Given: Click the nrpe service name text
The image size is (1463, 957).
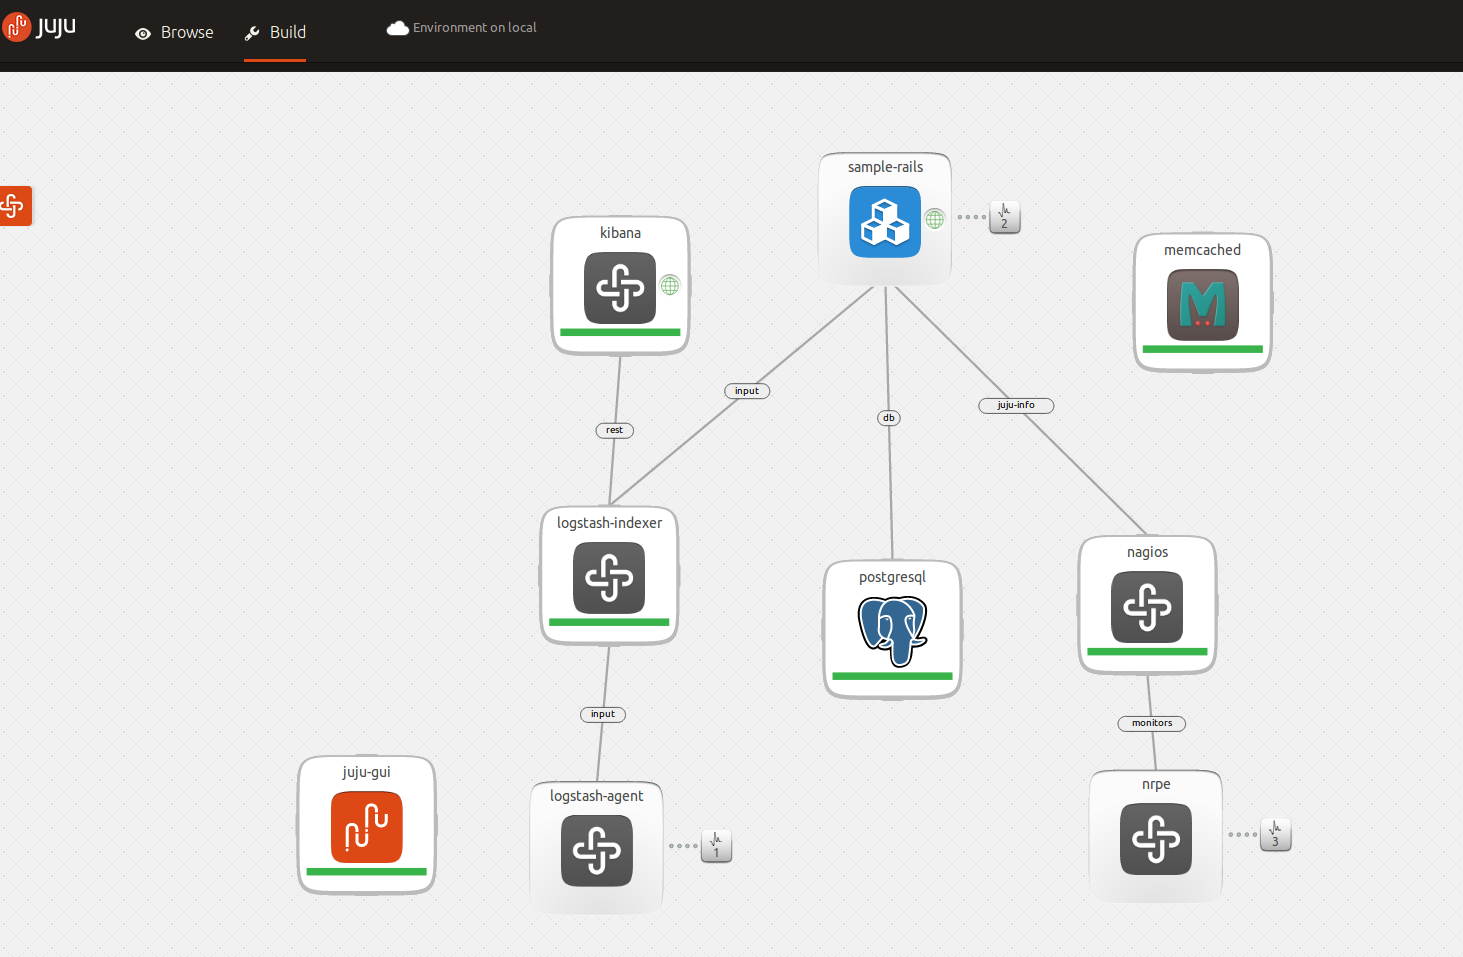Looking at the screenshot, I should tap(1156, 784).
